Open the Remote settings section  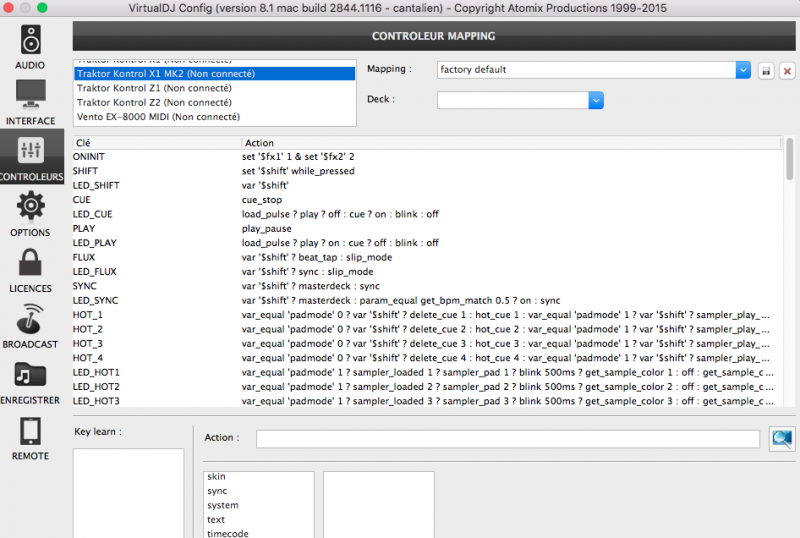coord(30,438)
